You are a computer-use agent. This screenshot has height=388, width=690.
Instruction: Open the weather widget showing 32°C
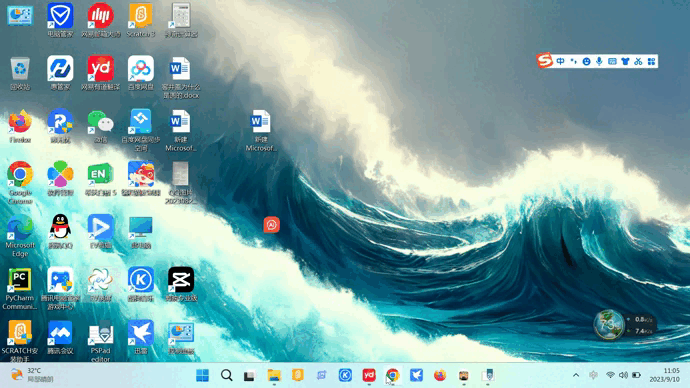tap(32, 375)
